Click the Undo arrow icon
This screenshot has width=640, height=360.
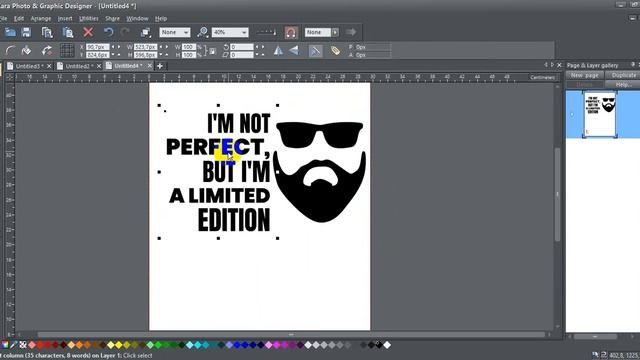point(108,32)
